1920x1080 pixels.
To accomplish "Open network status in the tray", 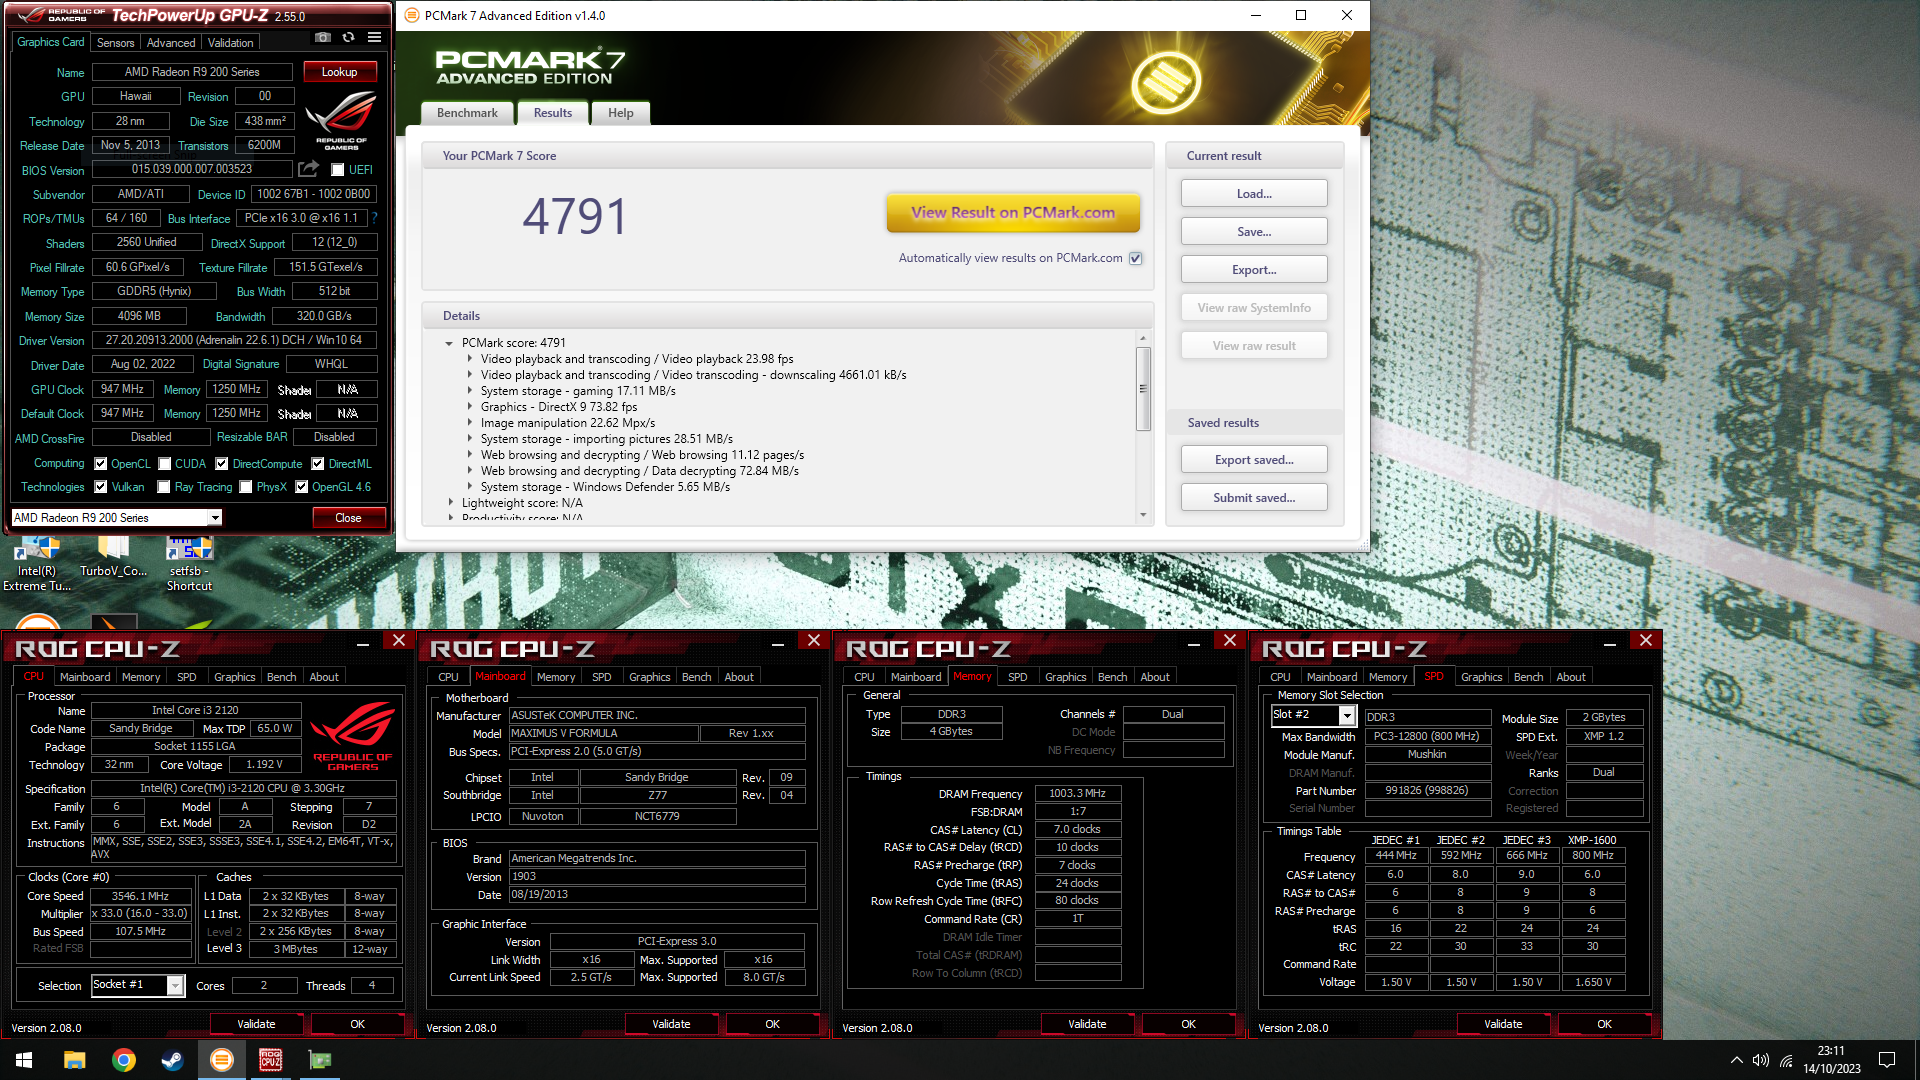I will point(1786,1060).
